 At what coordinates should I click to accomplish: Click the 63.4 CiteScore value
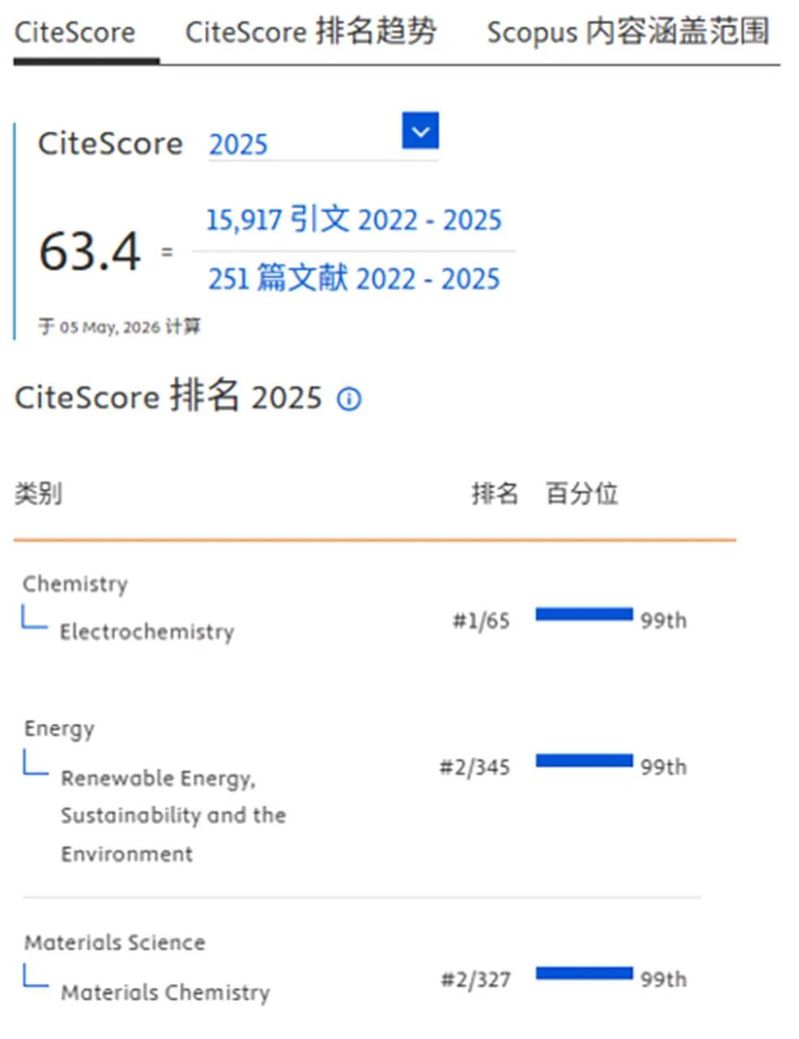tap(90, 252)
